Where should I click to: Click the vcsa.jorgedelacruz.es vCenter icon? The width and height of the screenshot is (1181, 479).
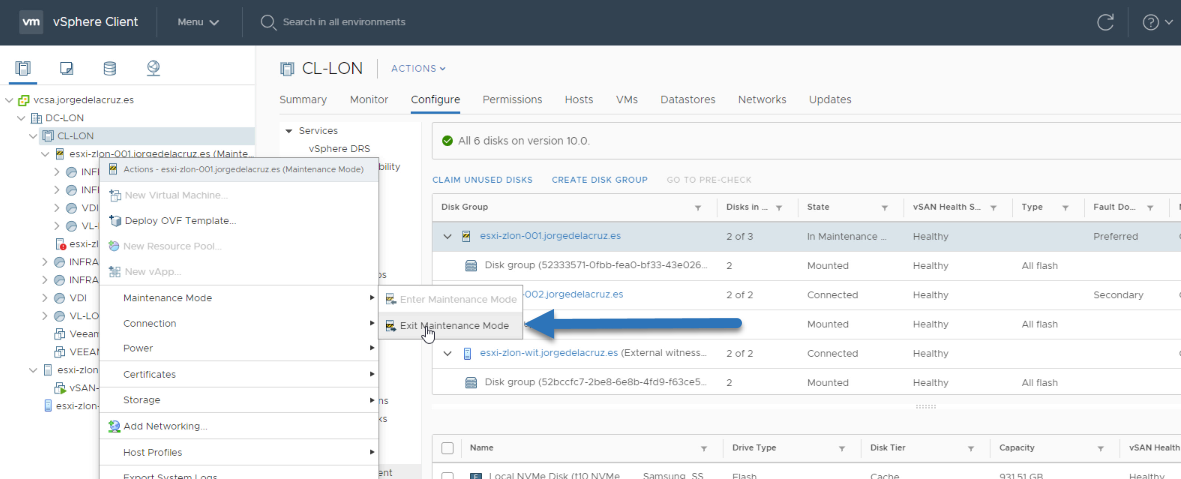pyautogui.click(x=24, y=99)
